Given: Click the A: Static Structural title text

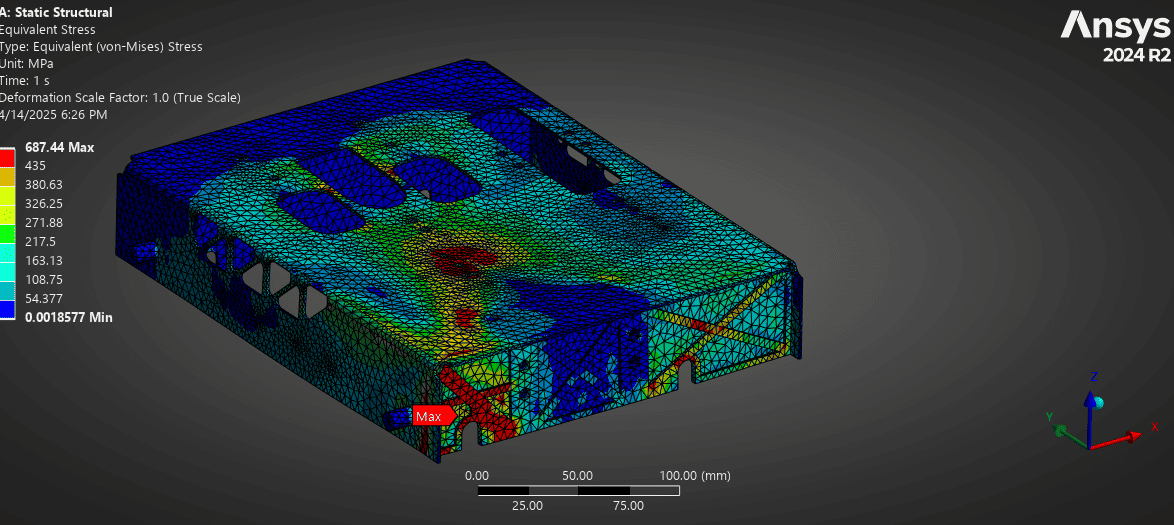Looking at the screenshot, I should coord(56,12).
